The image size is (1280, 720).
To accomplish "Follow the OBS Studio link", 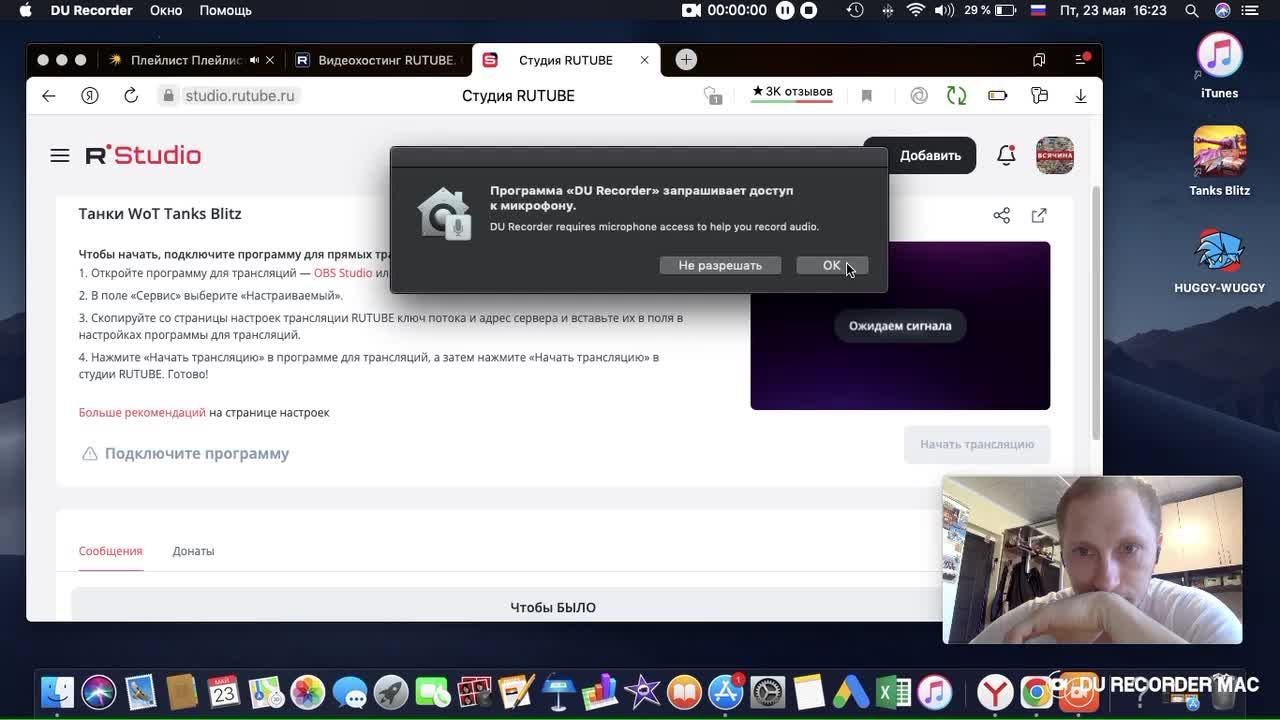I will point(342,273).
